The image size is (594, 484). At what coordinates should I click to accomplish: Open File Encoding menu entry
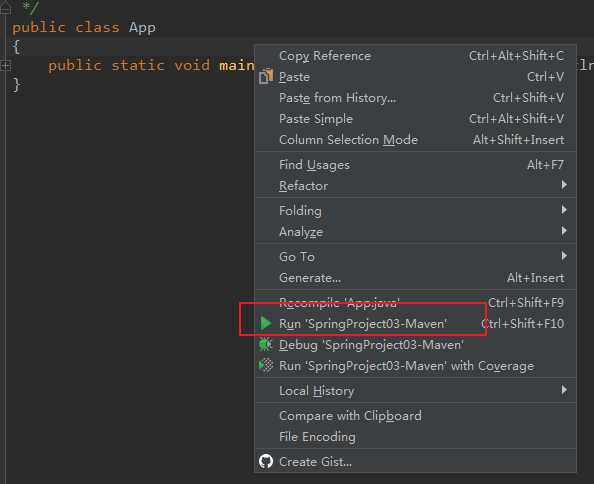pyautogui.click(x=416, y=437)
